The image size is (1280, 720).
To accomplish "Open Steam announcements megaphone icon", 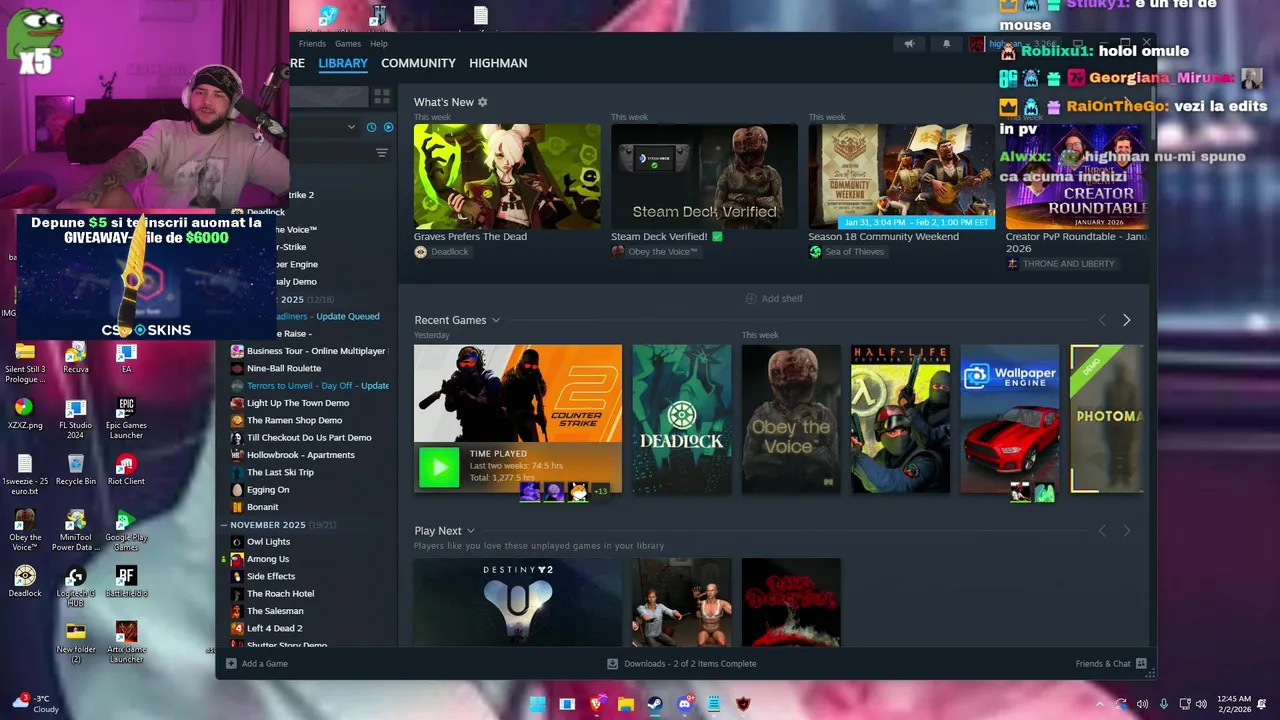I will pyautogui.click(x=909, y=44).
